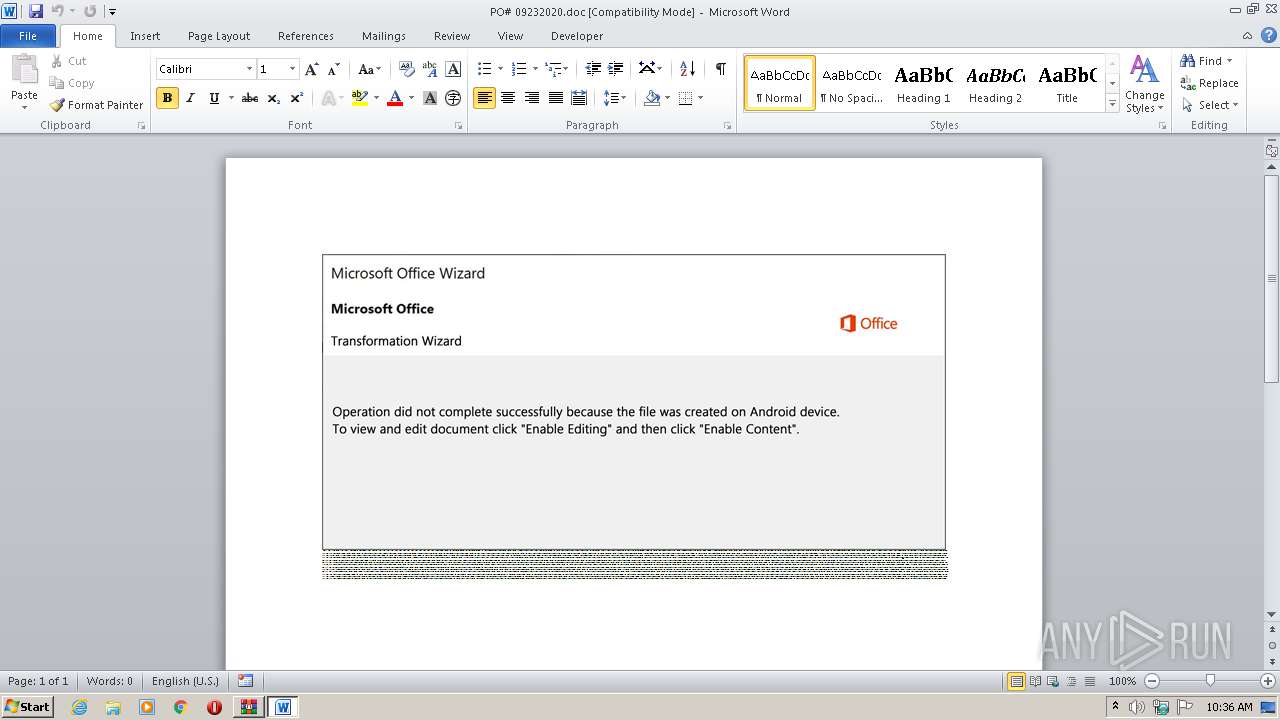Click Align Text Right icon

(532, 98)
